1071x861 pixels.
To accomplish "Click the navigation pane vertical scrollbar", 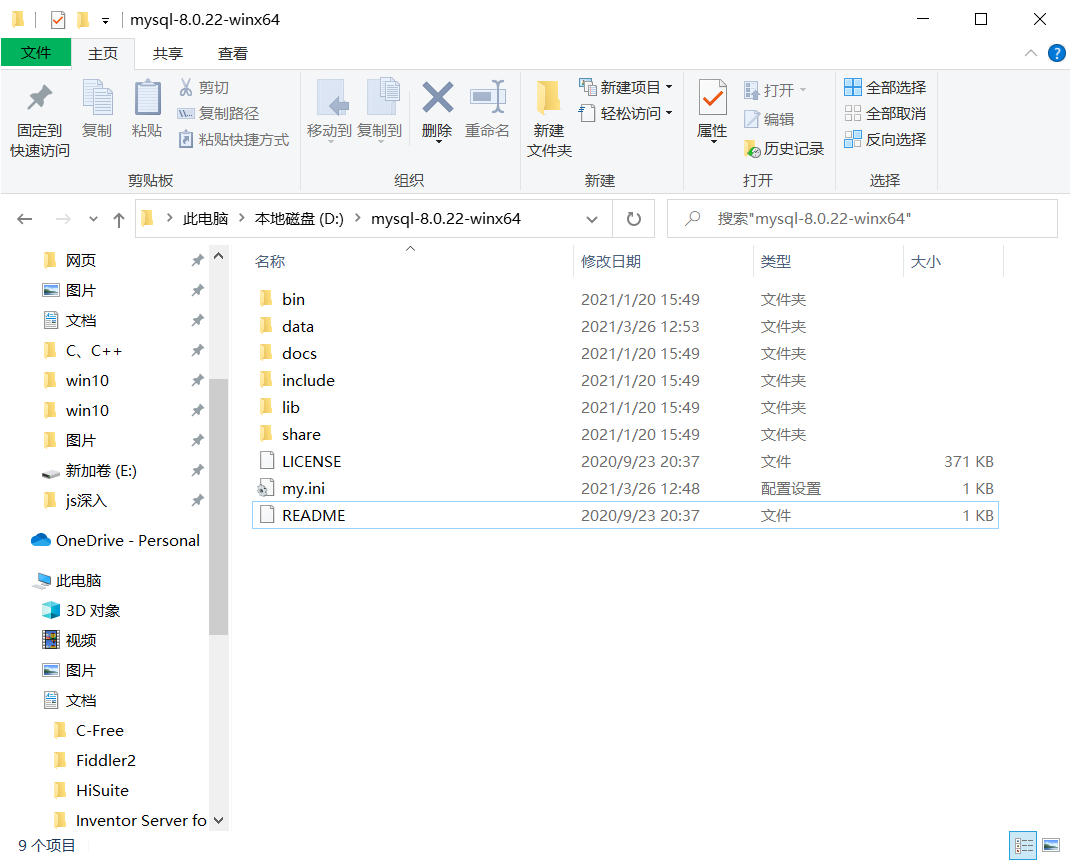I will (219, 506).
